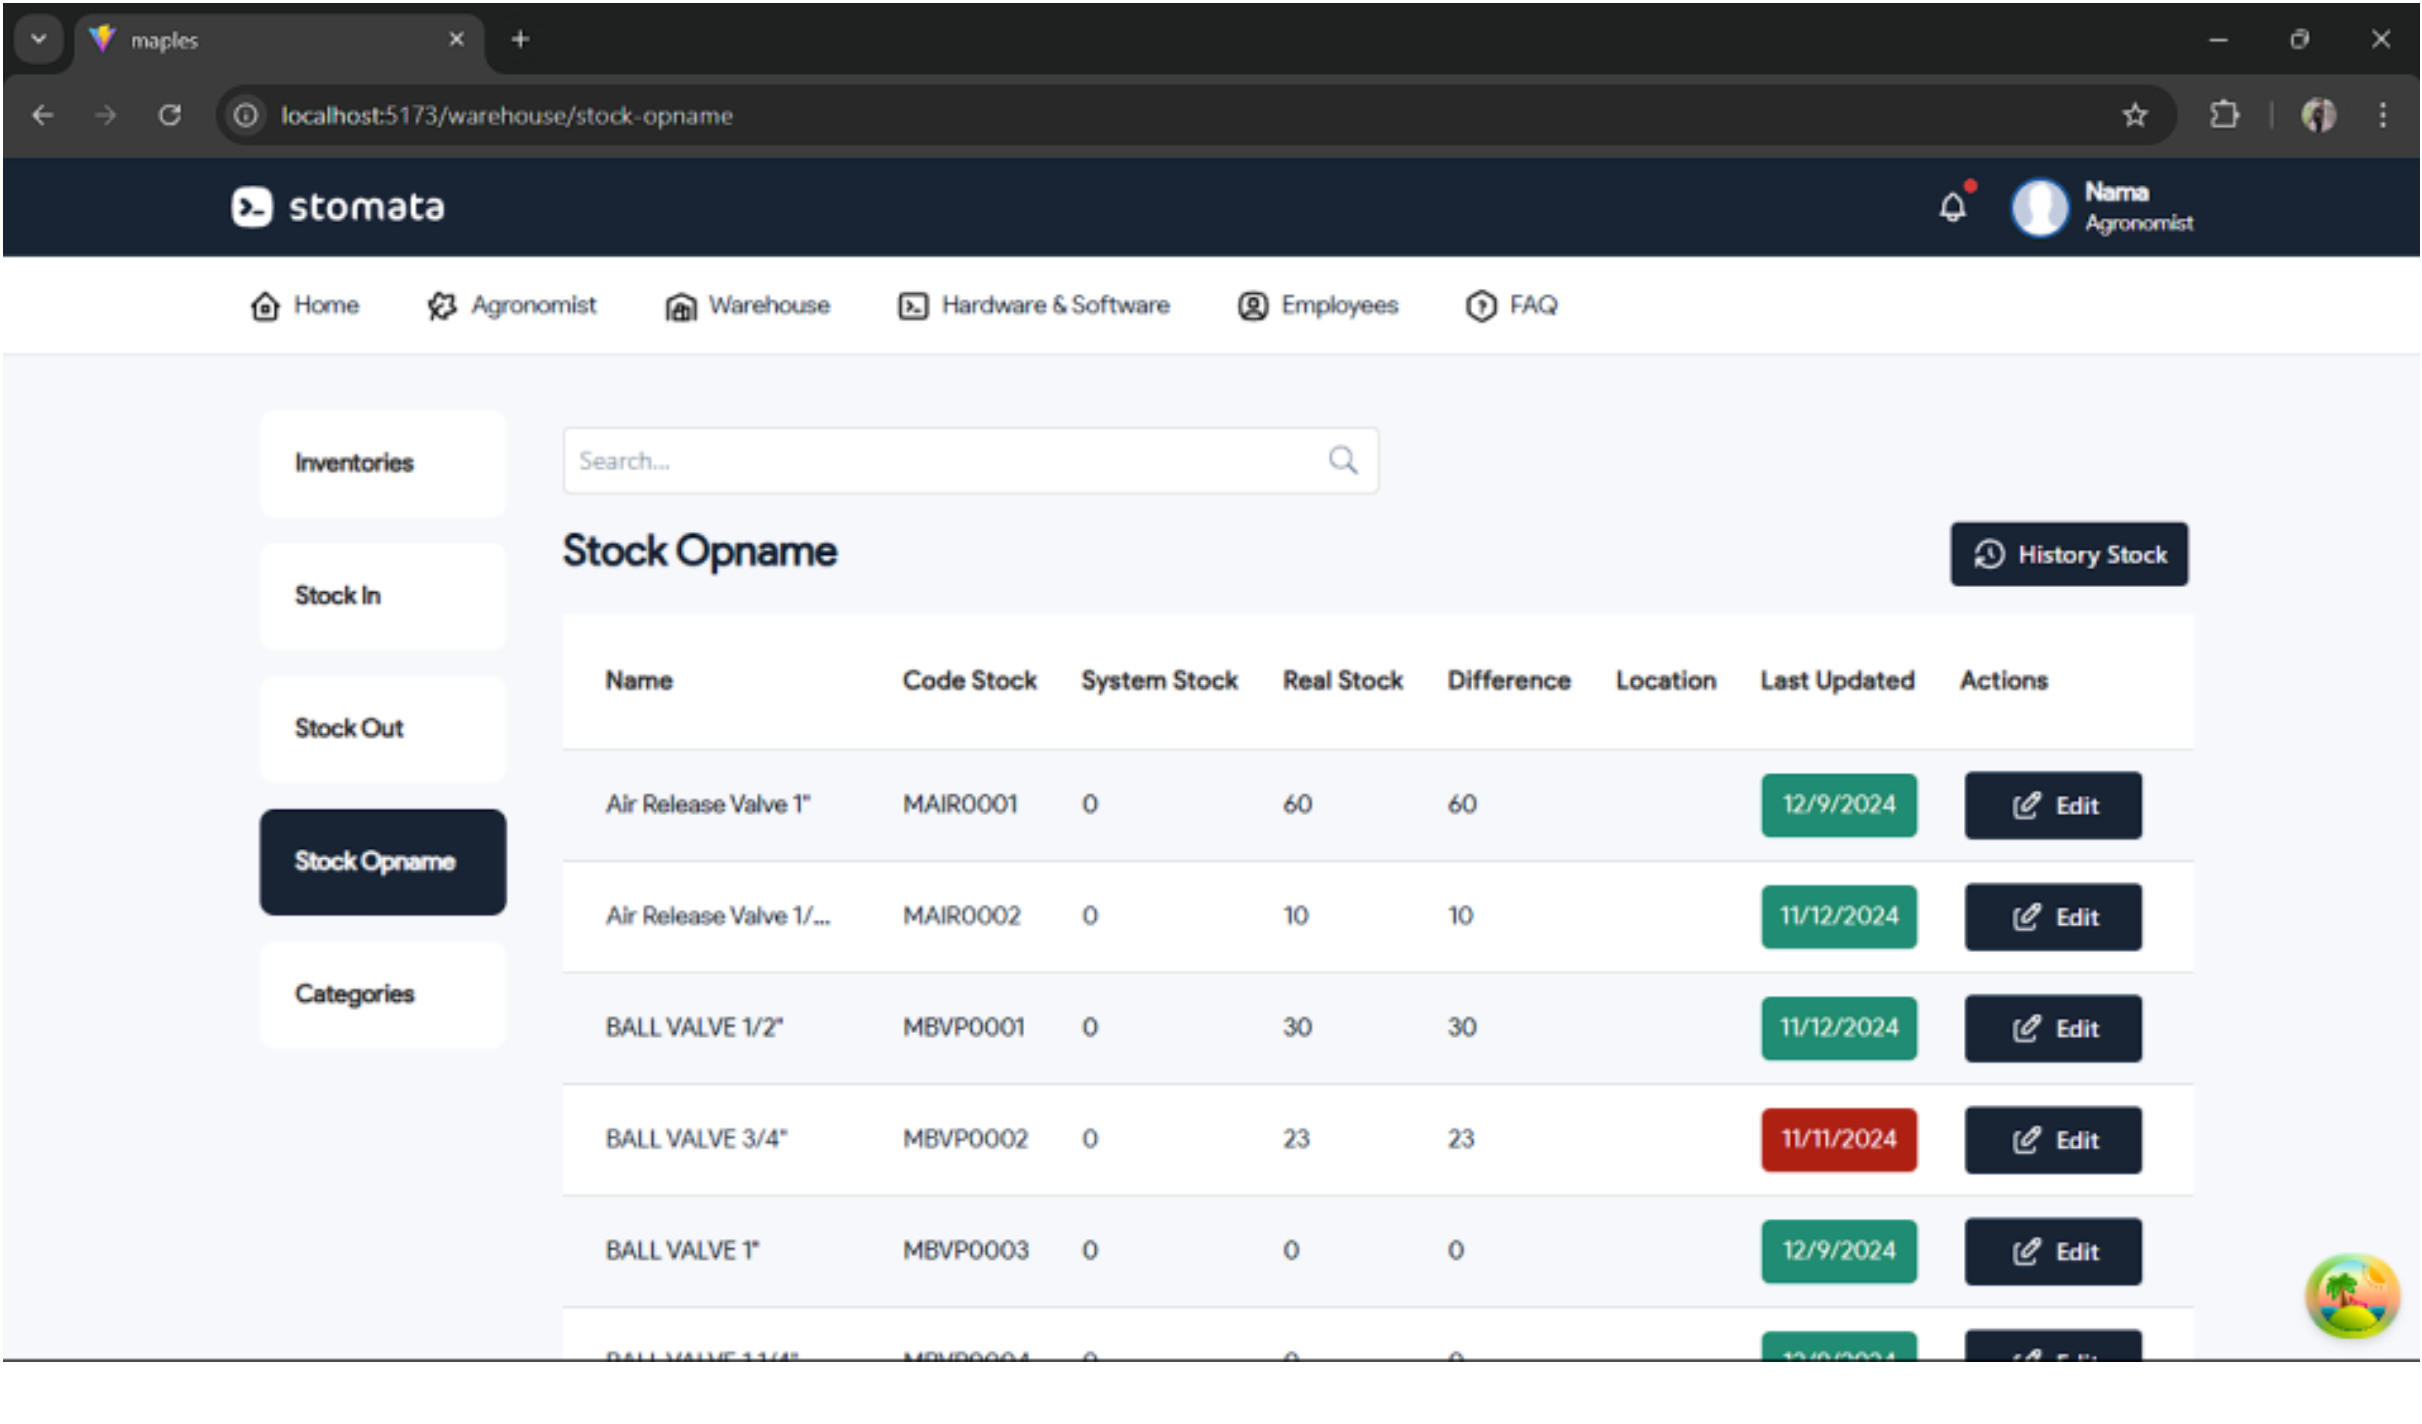Click the user profile avatar
Viewport: 2422px width, 1424px height.
(2038, 207)
